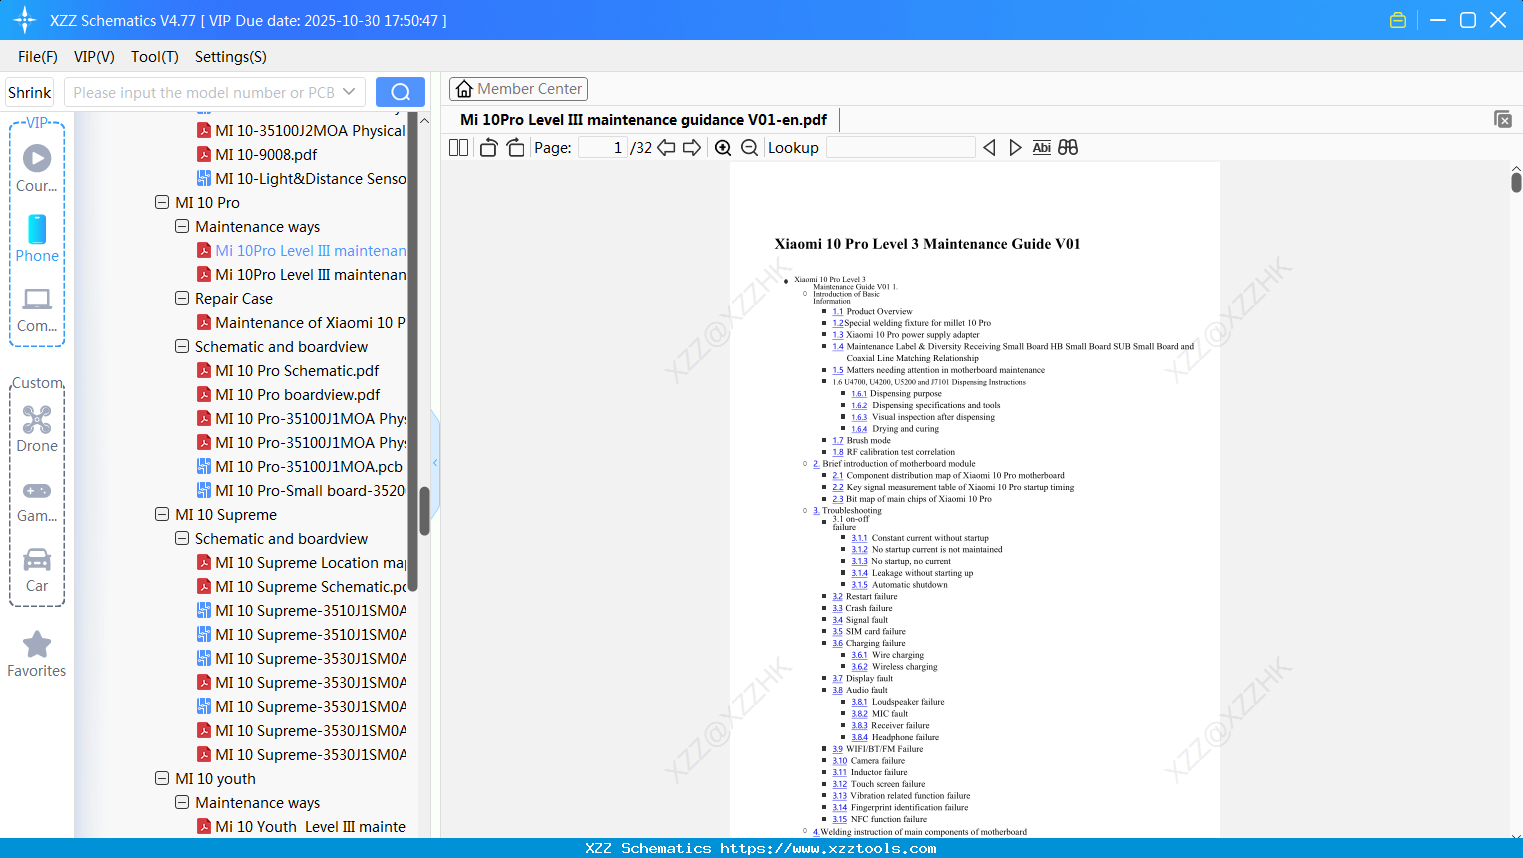Screen dimensions: 1523x858
Task: Collapse the MI 10 Pro tree node
Action: click(162, 202)
